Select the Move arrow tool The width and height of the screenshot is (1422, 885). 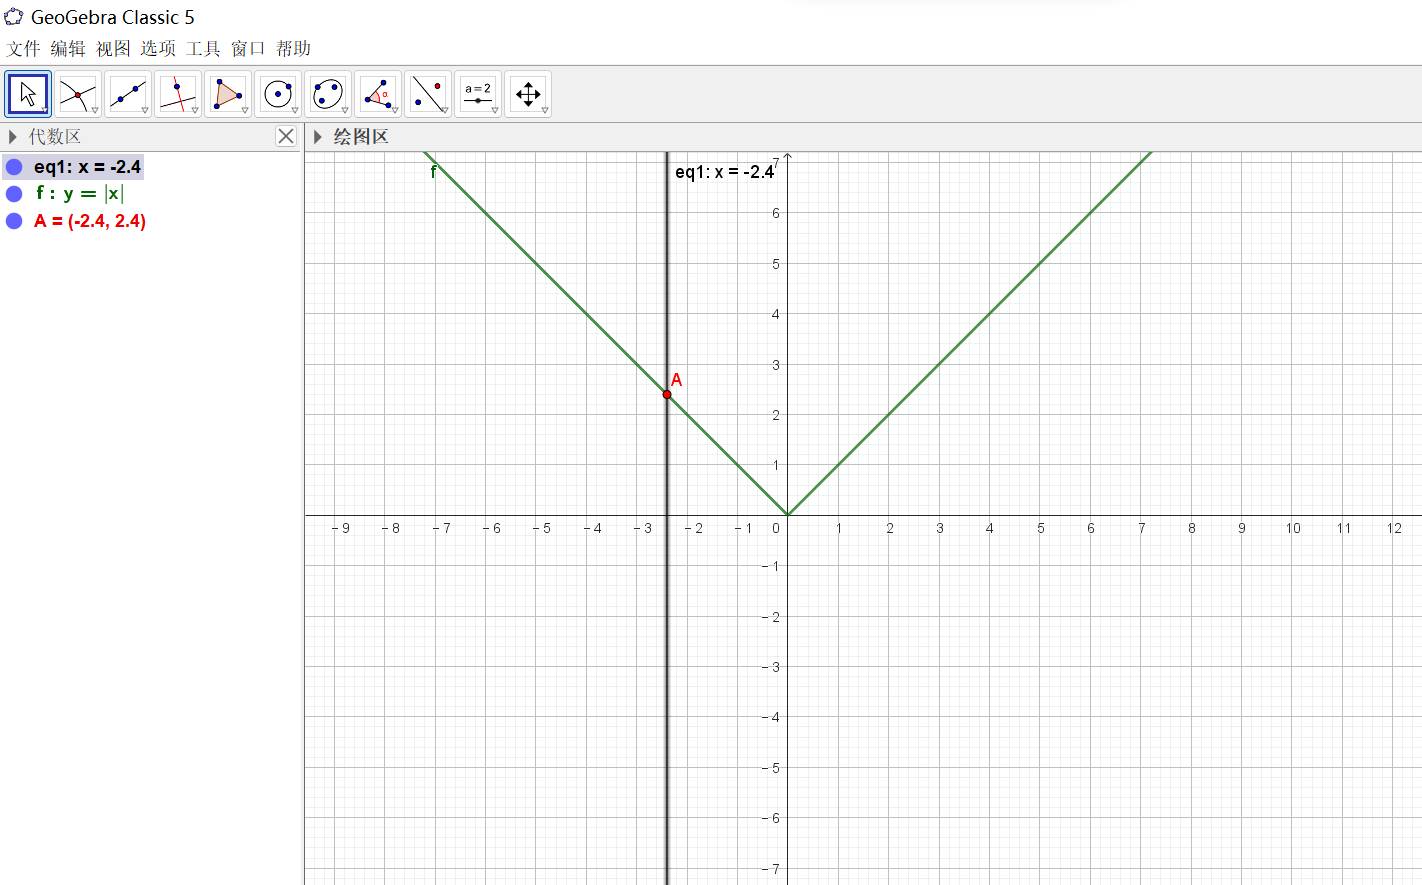(x=28, y=94)
